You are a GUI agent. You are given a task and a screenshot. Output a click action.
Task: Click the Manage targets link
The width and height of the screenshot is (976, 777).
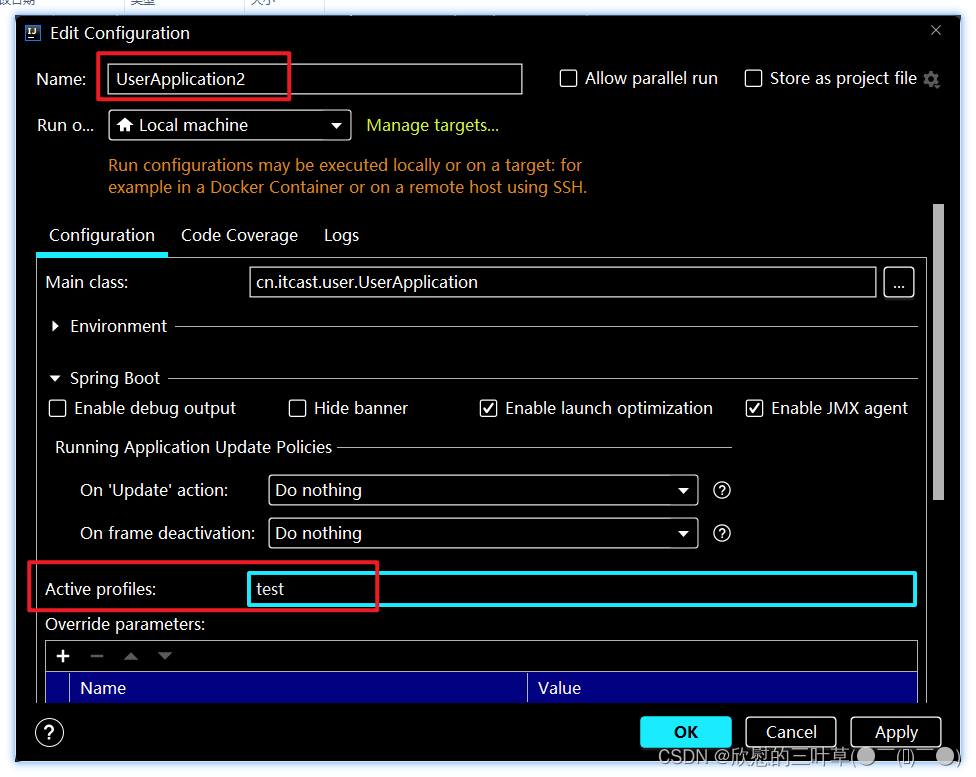tap(433, 125)
